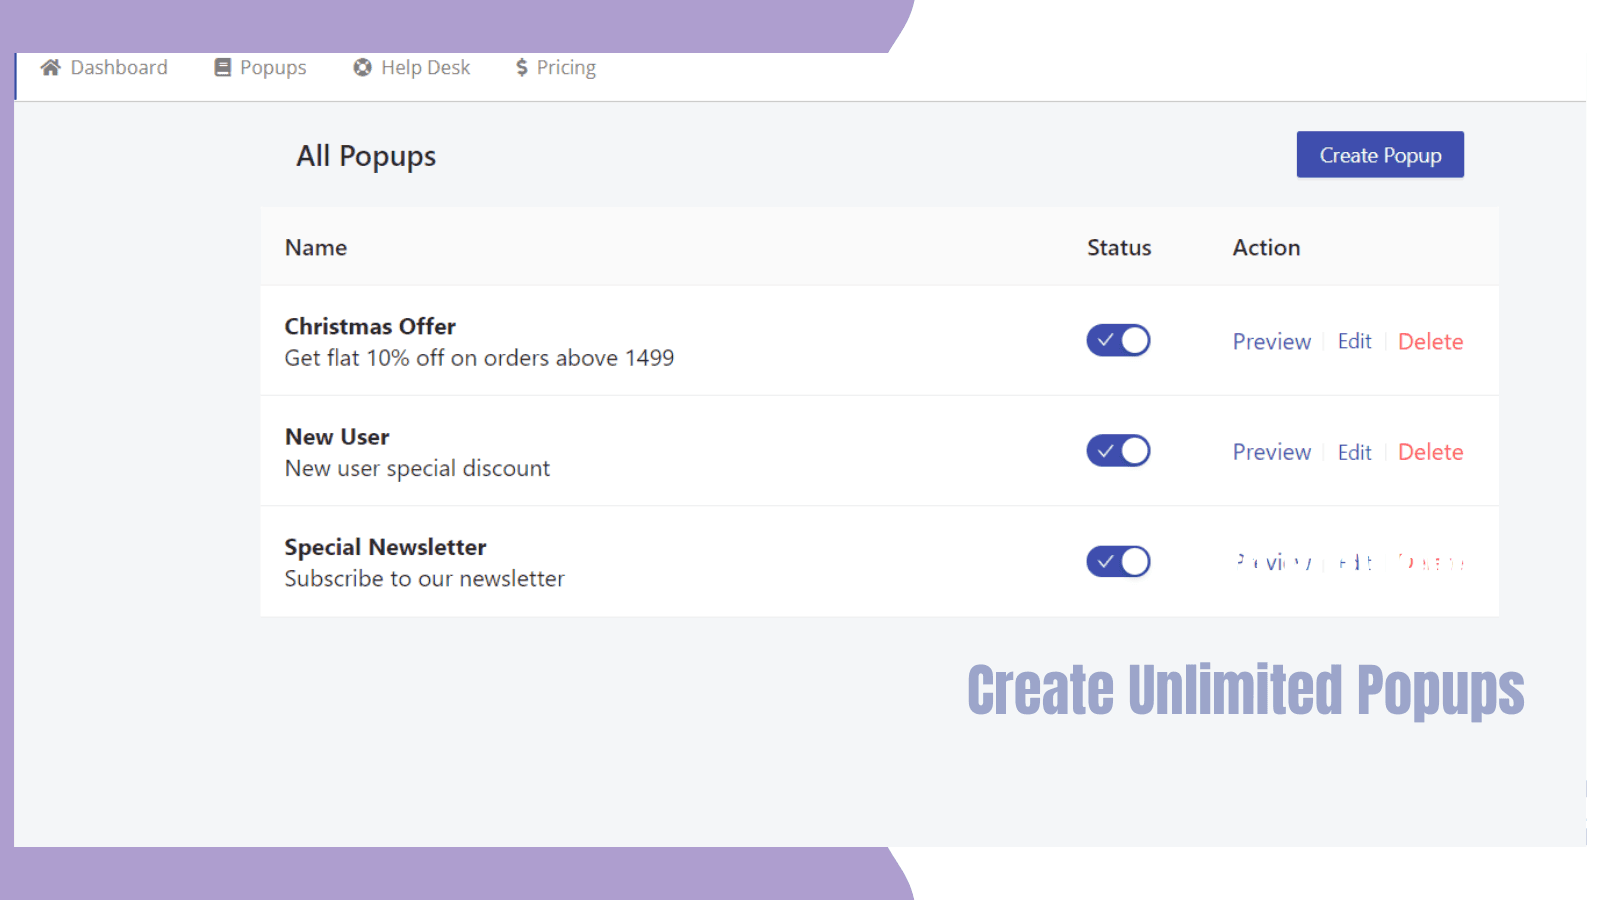Click the Name column header
This screenshot has width=1600, height=900.
click(315, 247)
